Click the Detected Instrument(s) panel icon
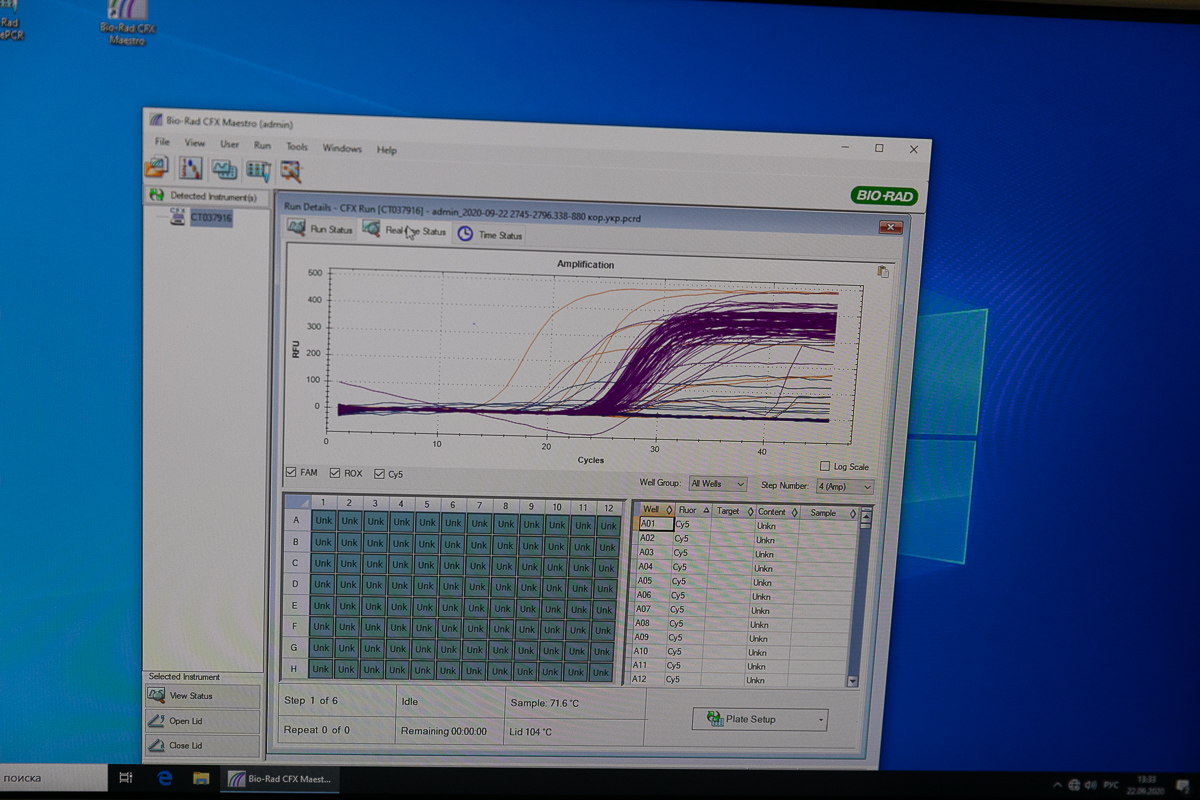1200x800 pixels. (156, 195)
